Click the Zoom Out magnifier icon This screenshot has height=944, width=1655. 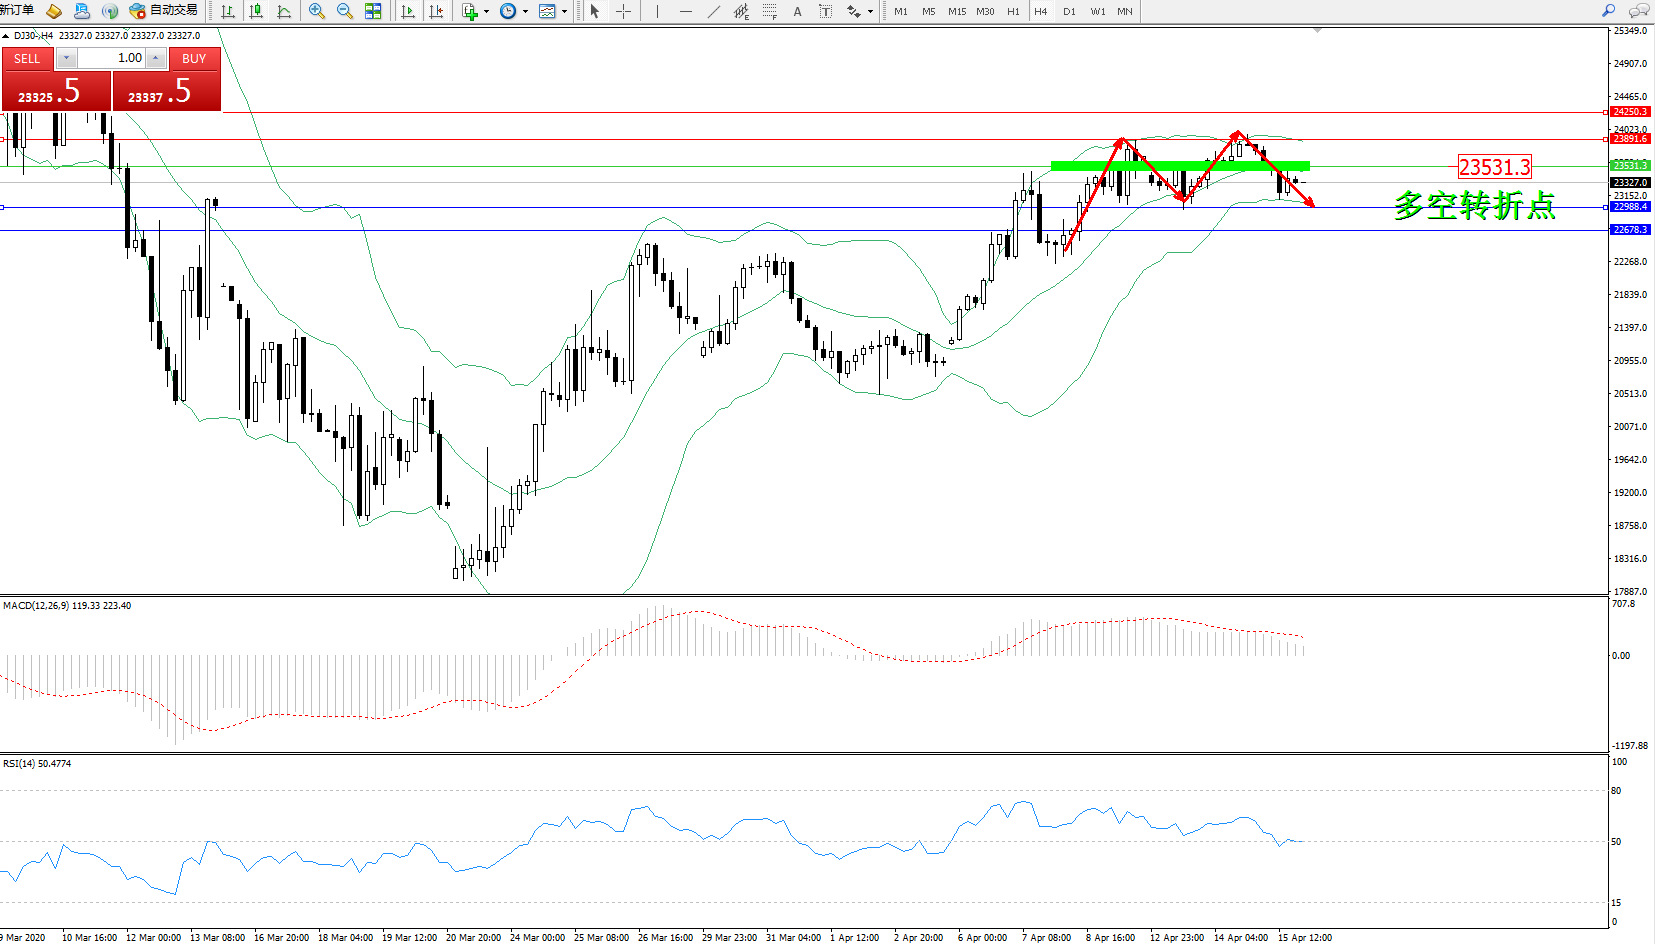tap(345, 11)
